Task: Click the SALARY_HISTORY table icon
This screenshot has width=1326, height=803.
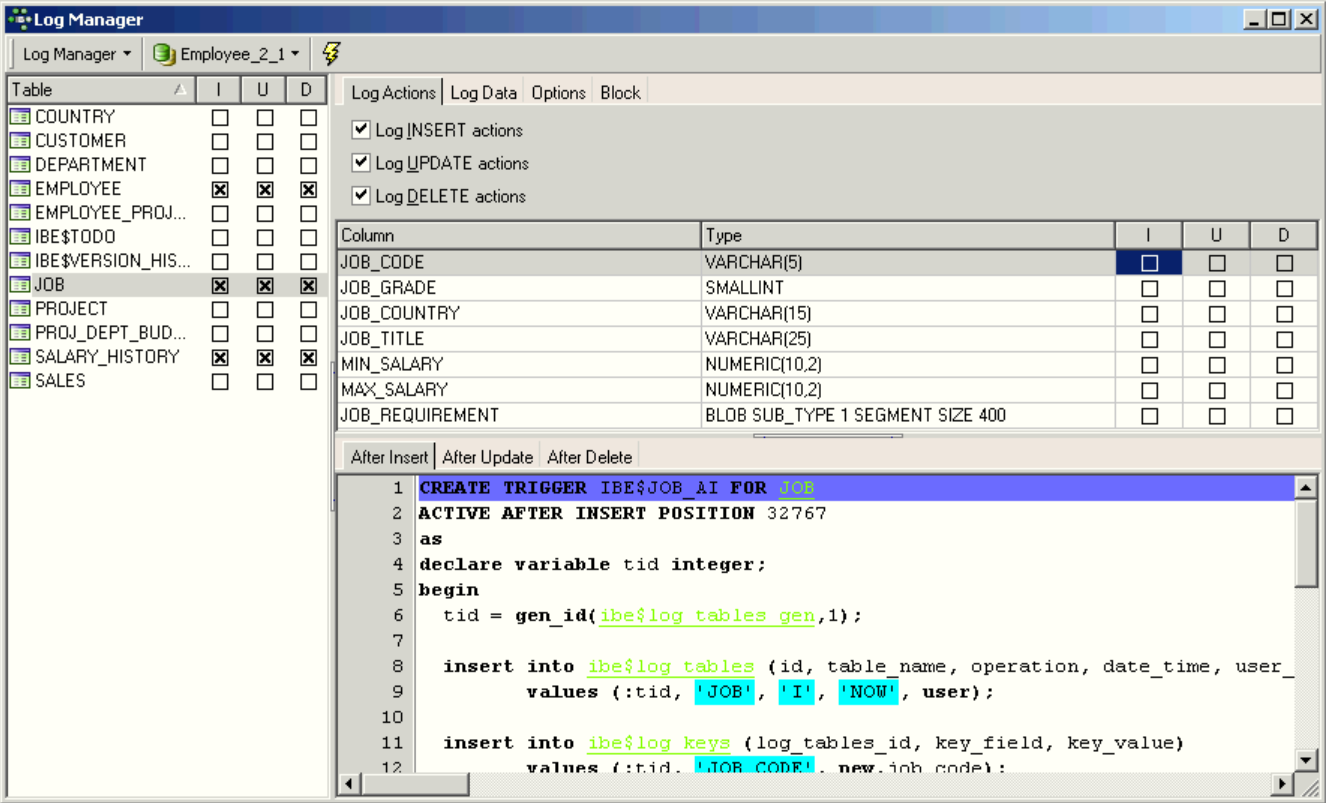Action: tap(20, 357)
